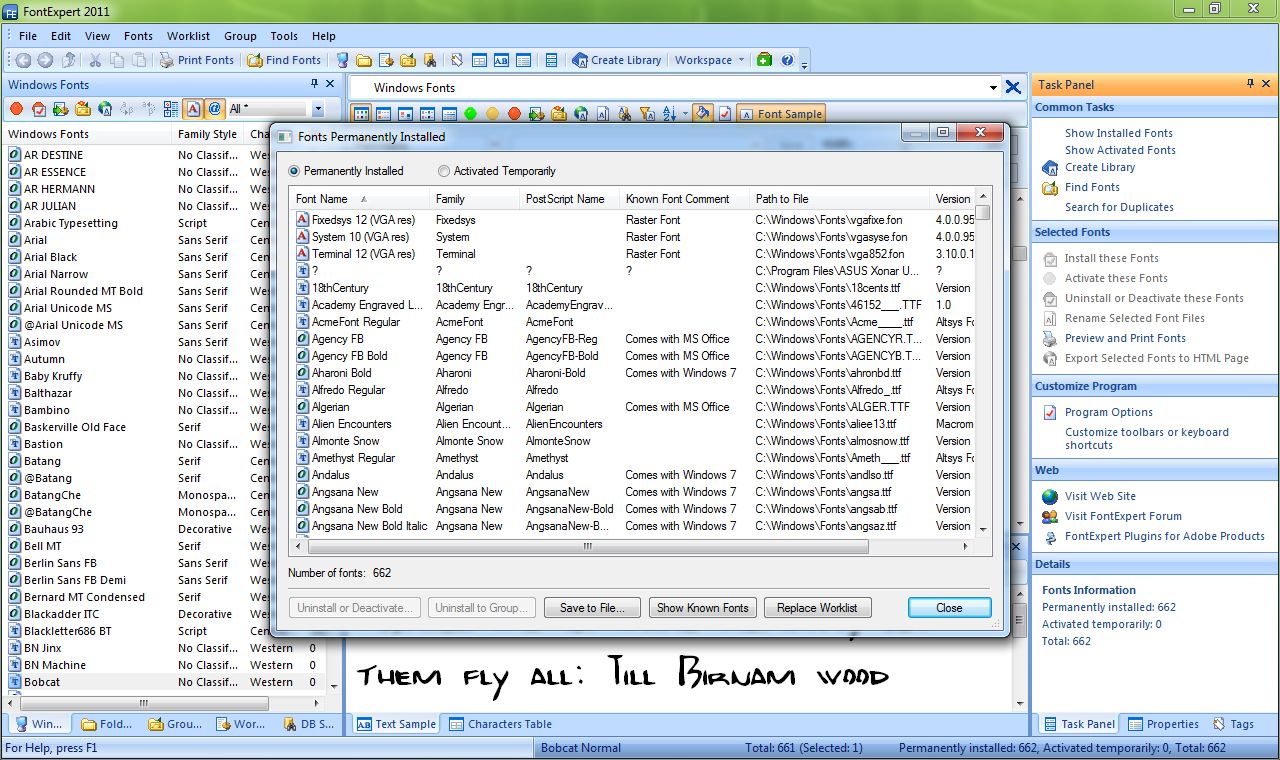
Task: Click the funnel filter icon in font view toolbar
Action: [x=646, y=114]
